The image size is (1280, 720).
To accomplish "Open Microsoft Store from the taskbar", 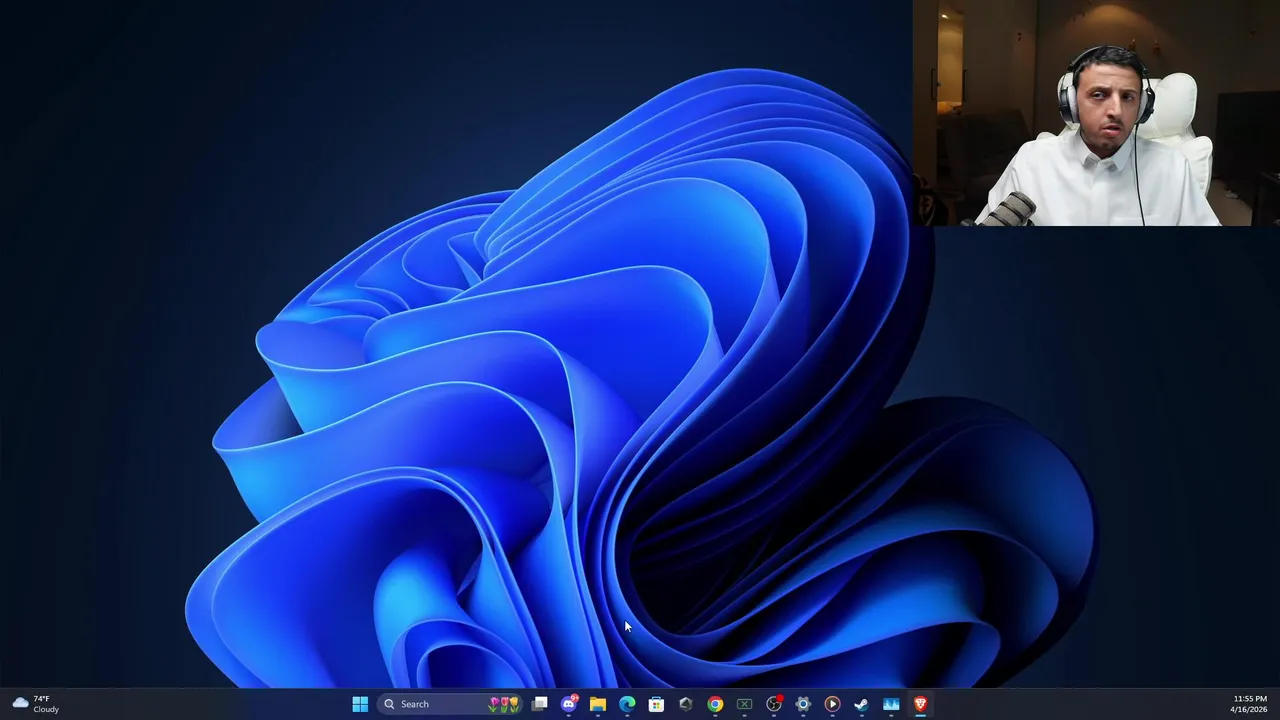I will coord(656,704).
